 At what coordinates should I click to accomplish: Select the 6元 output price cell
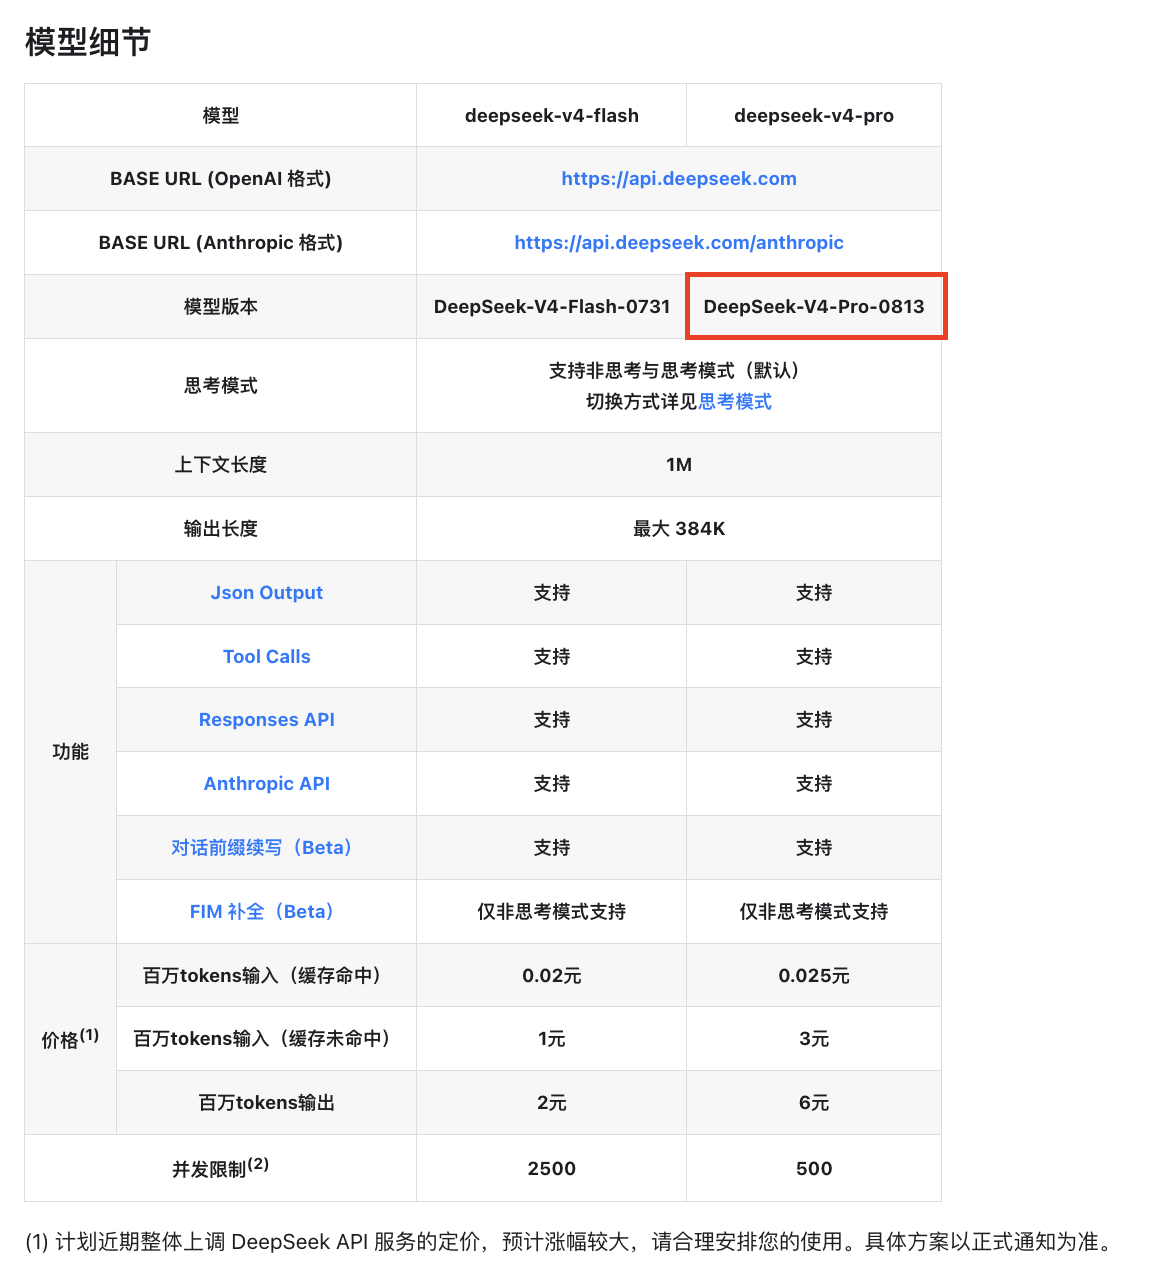point(814,1103)
